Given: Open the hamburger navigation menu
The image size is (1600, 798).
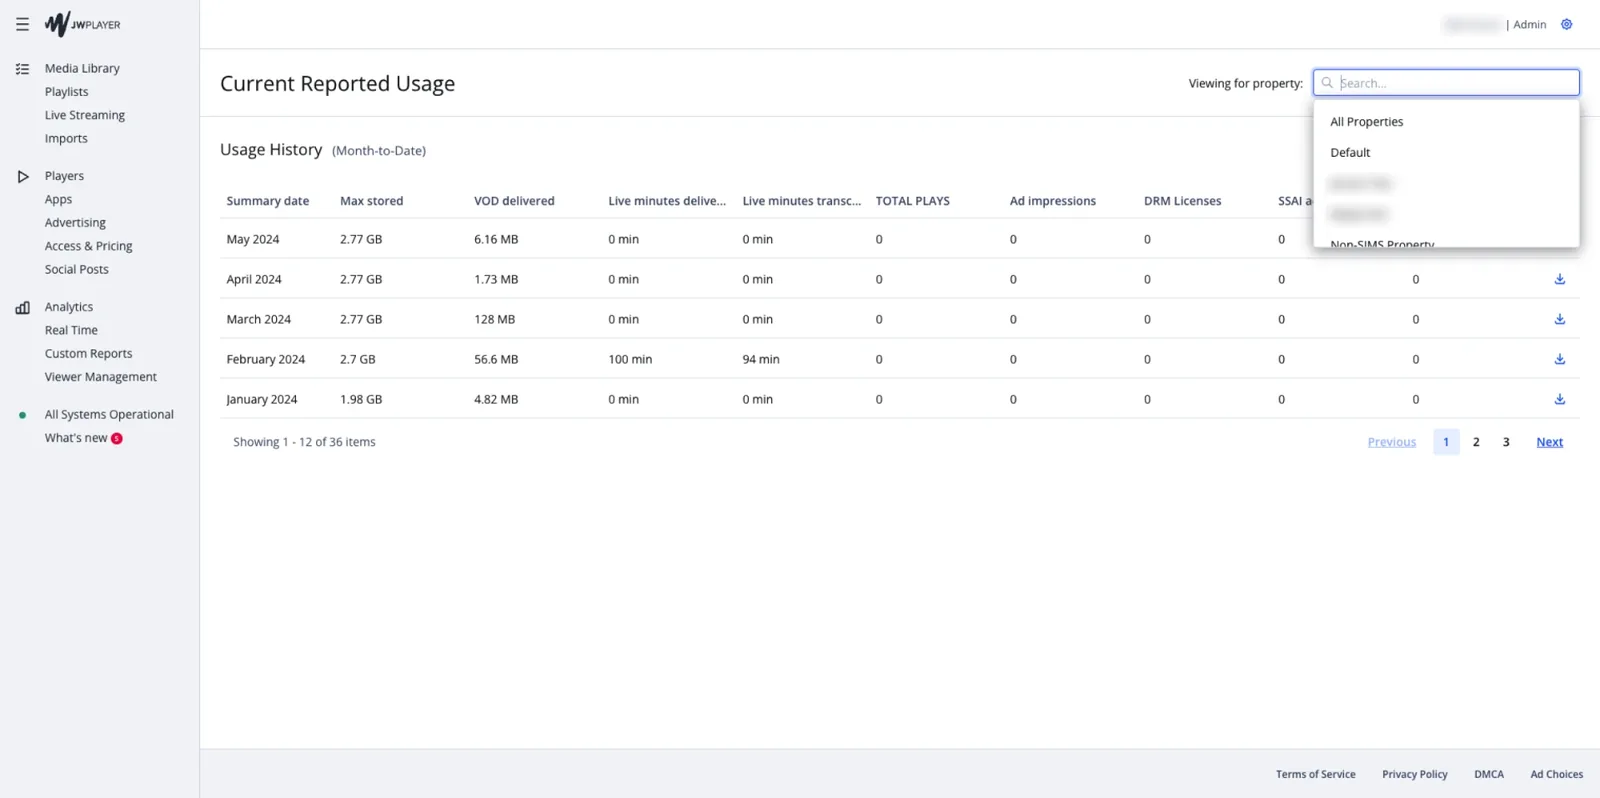Looking at the screenshot, I should click(22, 24).
